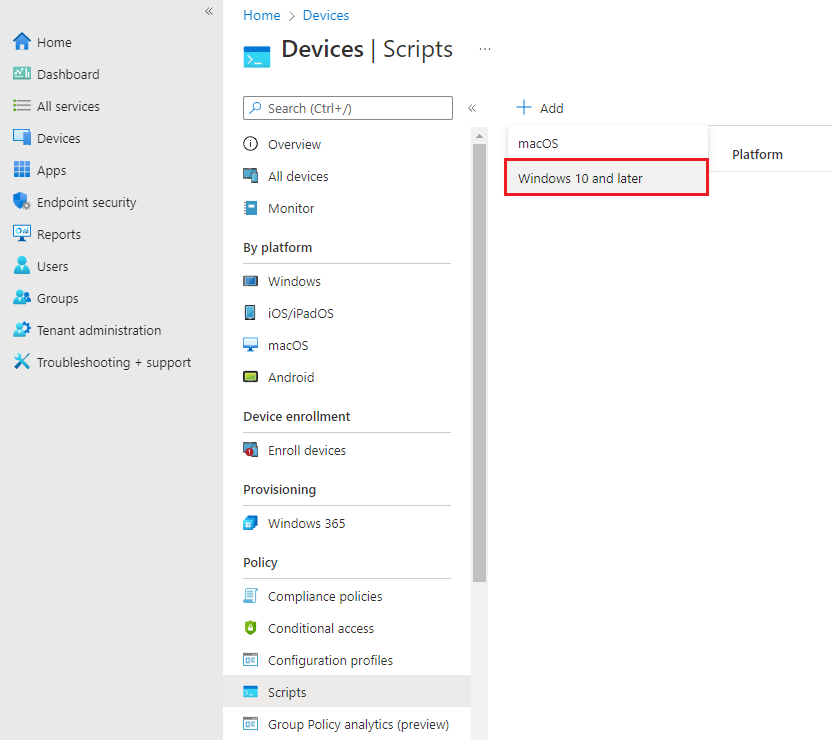Image resolution: width=833 pixels, height=740 pixels.
Task: Click the Tenant administration gear icon
Action: 22,329
